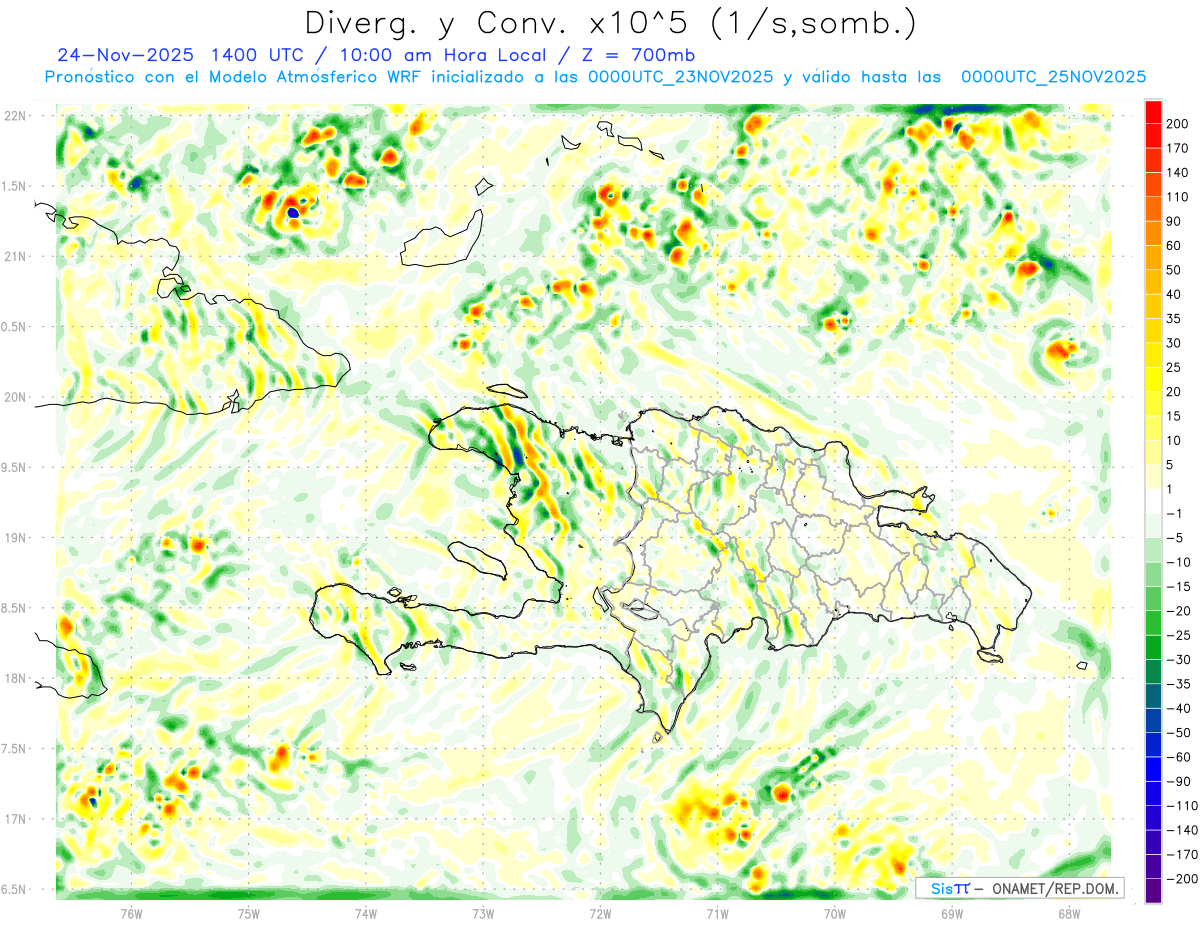Image resolution: width=1200 pixels, height=927 pixels.
Task: Click the '70W' longitude axis label
Action: 834,914
